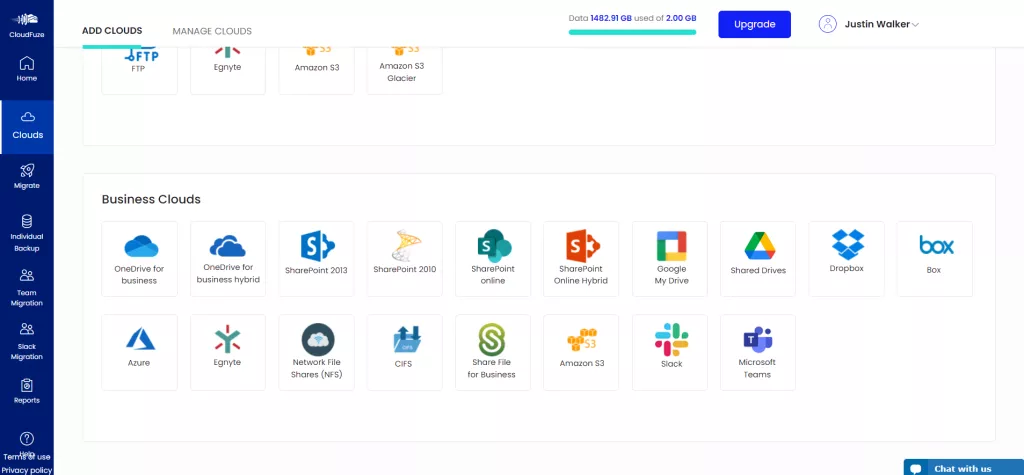The height and width of the screenshot is (475, 1024).
Task: Click the user avatar icon
Action: coord(827,24)
